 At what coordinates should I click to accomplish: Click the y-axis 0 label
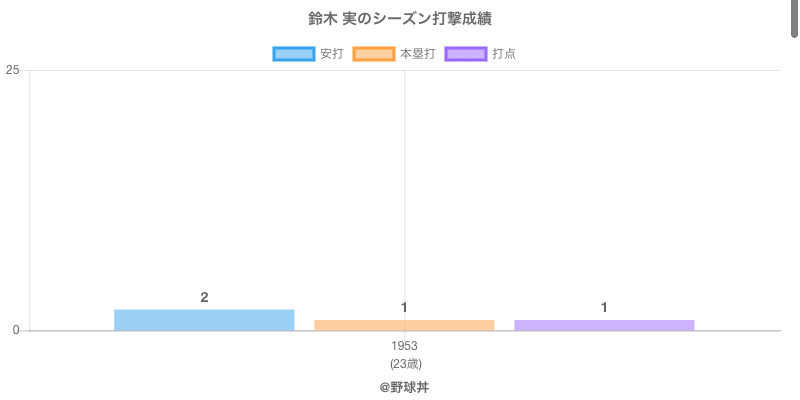click(x=16, y=330)
